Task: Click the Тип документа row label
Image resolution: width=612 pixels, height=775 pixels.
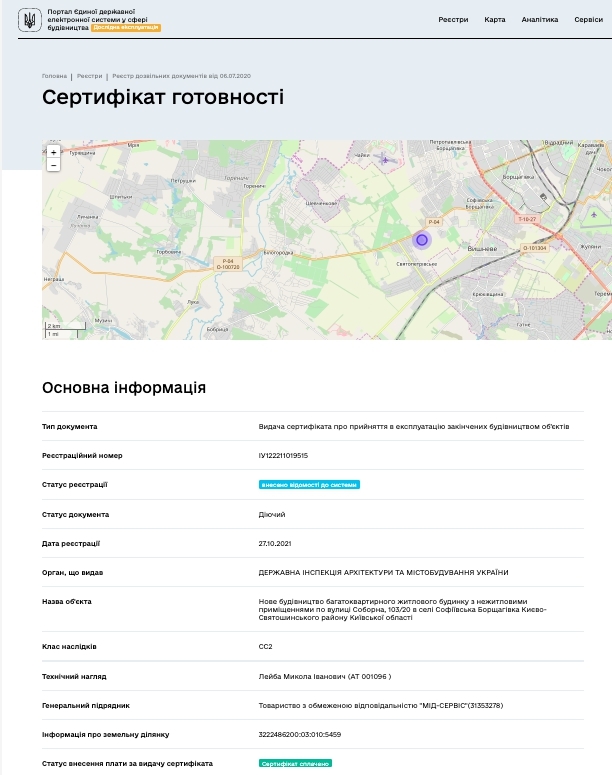Action: (70, 427)
